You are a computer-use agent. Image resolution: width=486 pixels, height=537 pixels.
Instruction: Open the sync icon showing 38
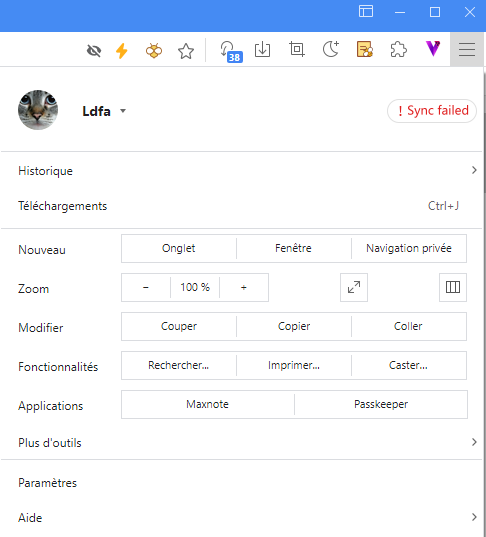(231, 51)
